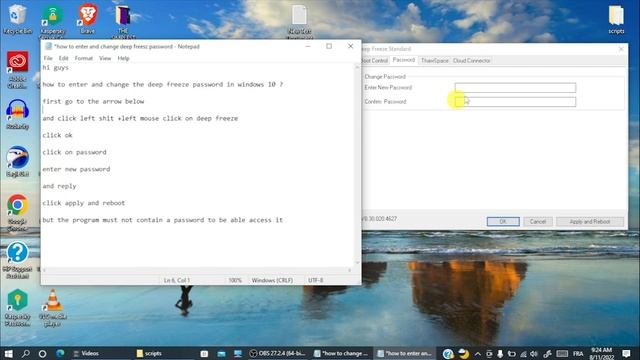Open the eagle desktop application icon

click(17, 161)
